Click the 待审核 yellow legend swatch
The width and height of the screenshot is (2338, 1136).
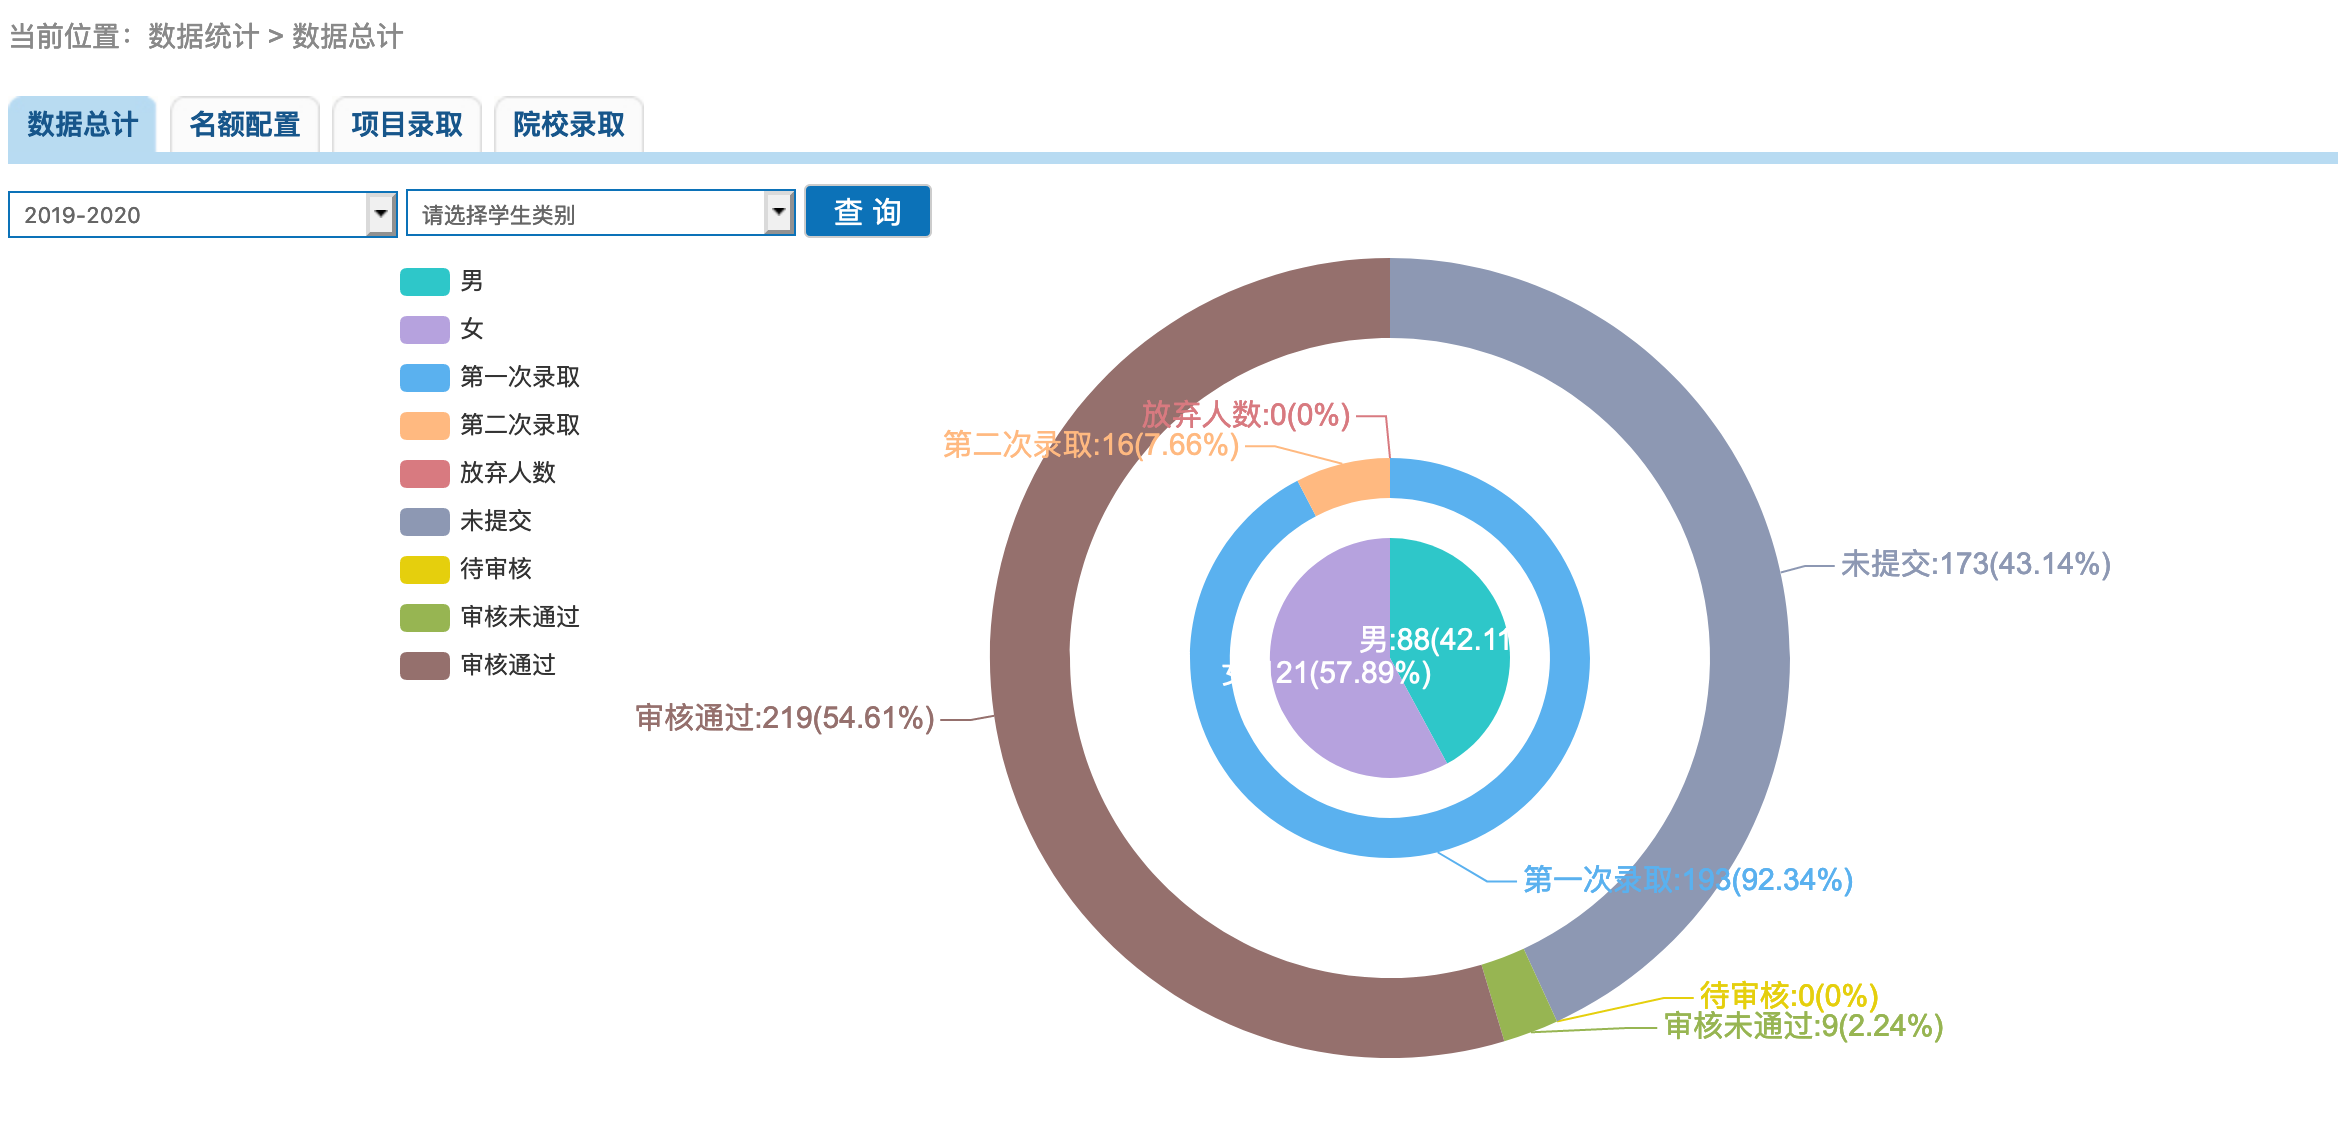click(425, 570)
